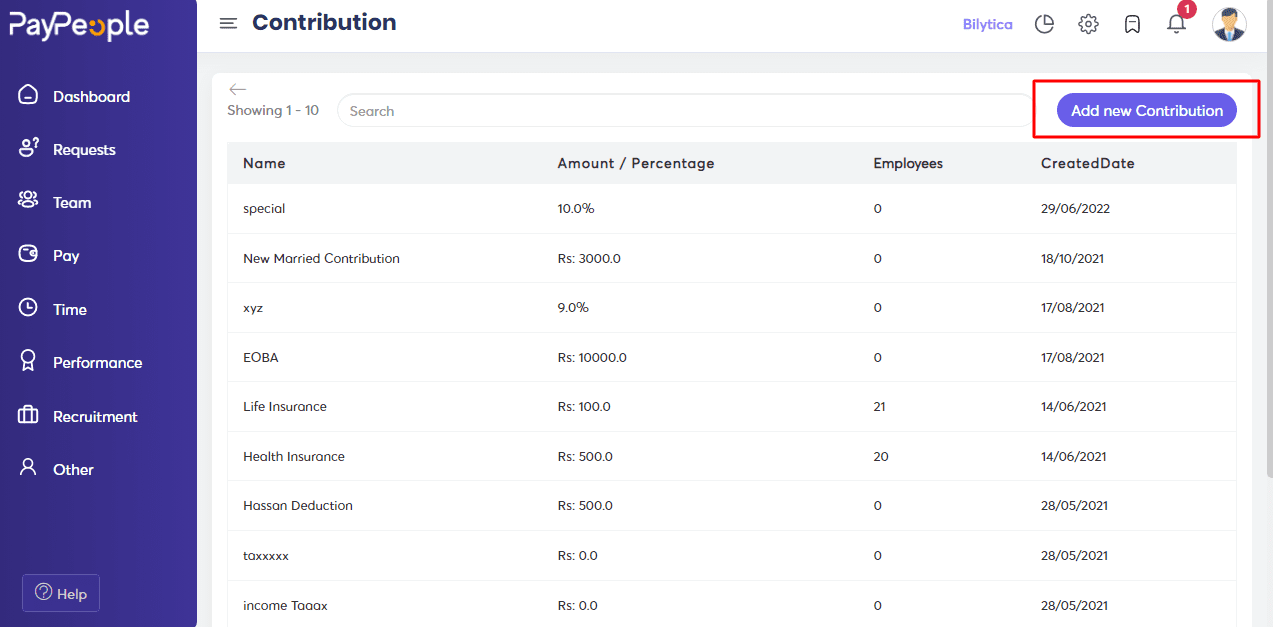Viewport: 1273px width, 627px height.
Task: Select the 'income Taaax' row
Action: tap(732, 604)
